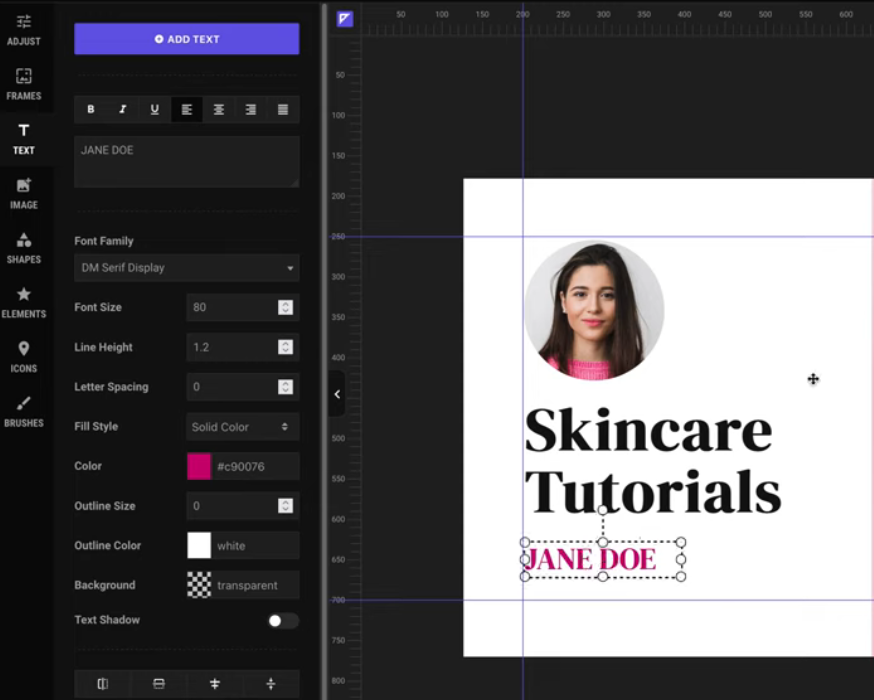The width and height of the screenshot is (874, 700).
Task: Open the Shapes tab in sidebar
Action: pos(24,248)
